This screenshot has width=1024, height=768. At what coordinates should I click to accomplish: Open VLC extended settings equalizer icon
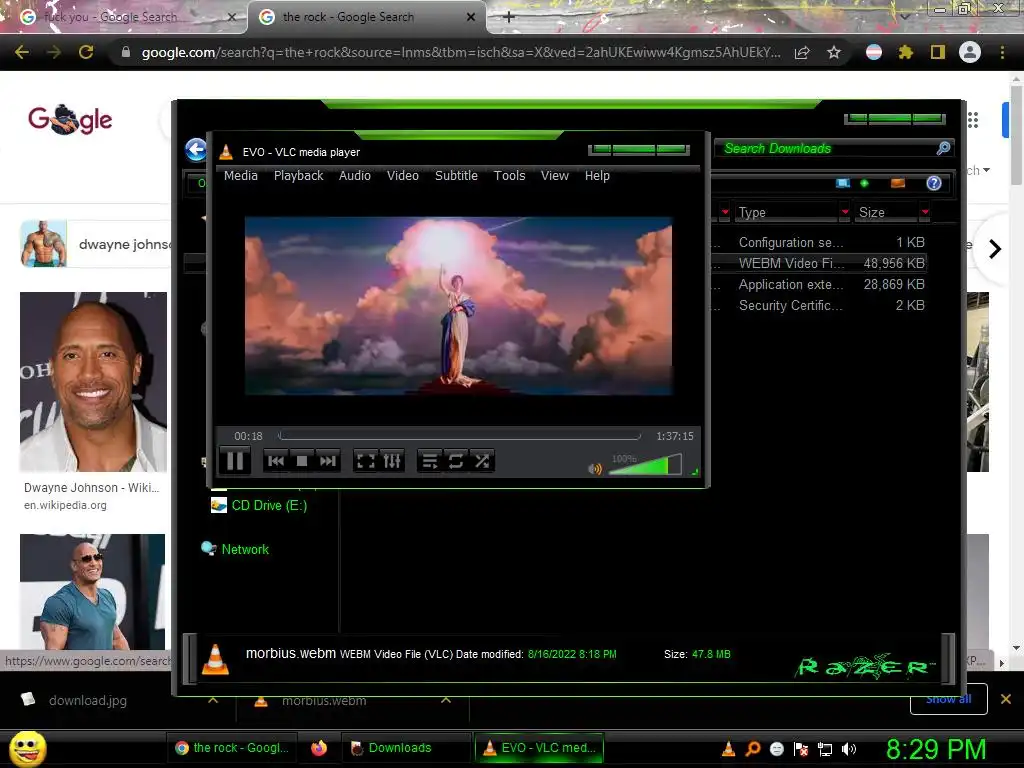pyautogui.click(x=392, y=461)
